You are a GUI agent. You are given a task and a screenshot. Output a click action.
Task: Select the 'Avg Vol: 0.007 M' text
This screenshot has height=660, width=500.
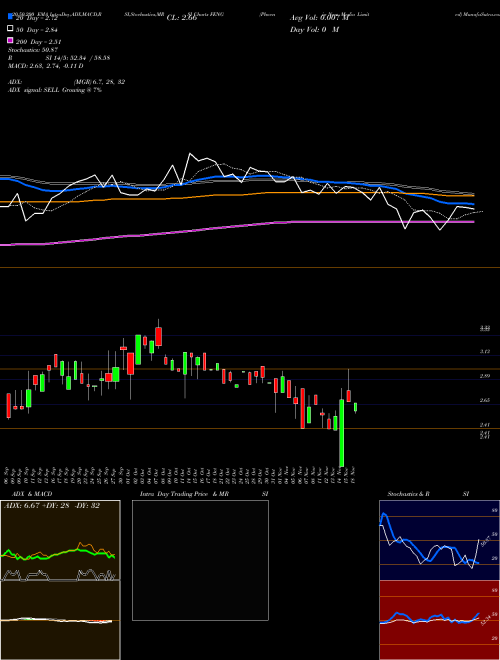click(x=319, y=18)
